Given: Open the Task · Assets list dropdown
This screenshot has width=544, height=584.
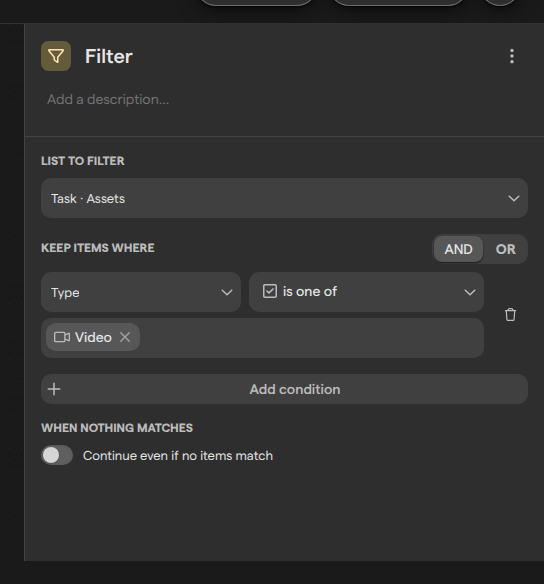Looking at the screenshot, I should pos(284,198).
